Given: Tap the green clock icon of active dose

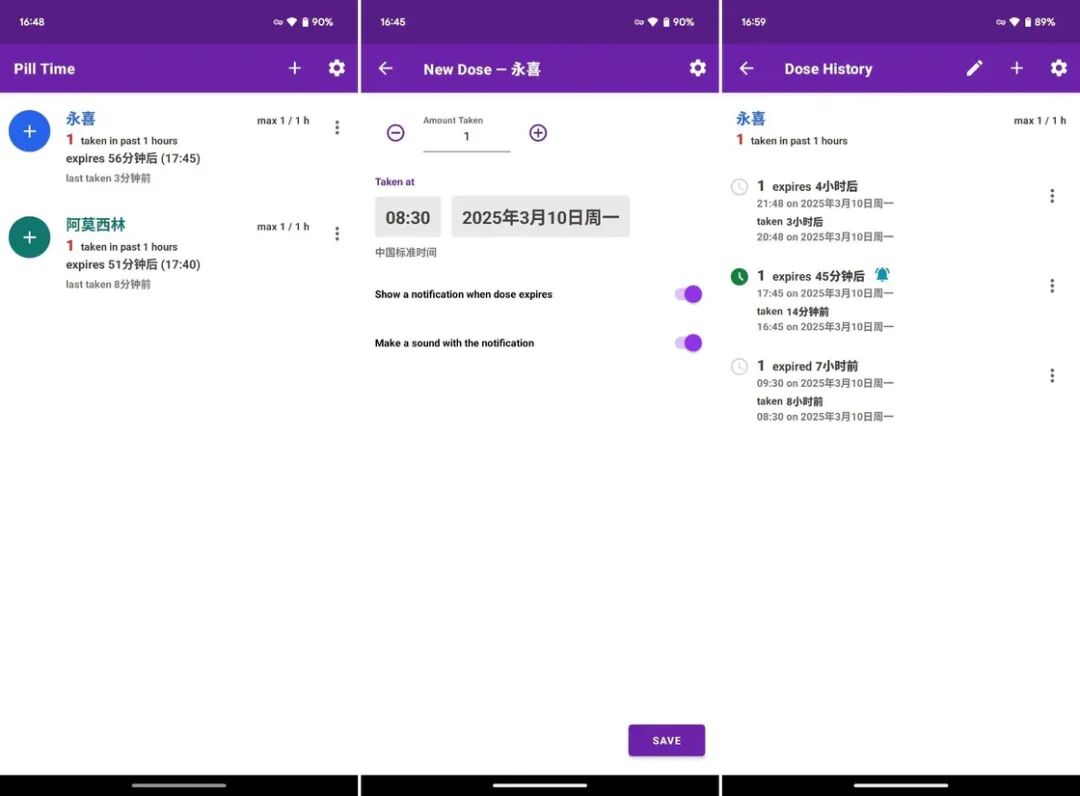Looking at the screenshot, I should click(x=739, y=277).
